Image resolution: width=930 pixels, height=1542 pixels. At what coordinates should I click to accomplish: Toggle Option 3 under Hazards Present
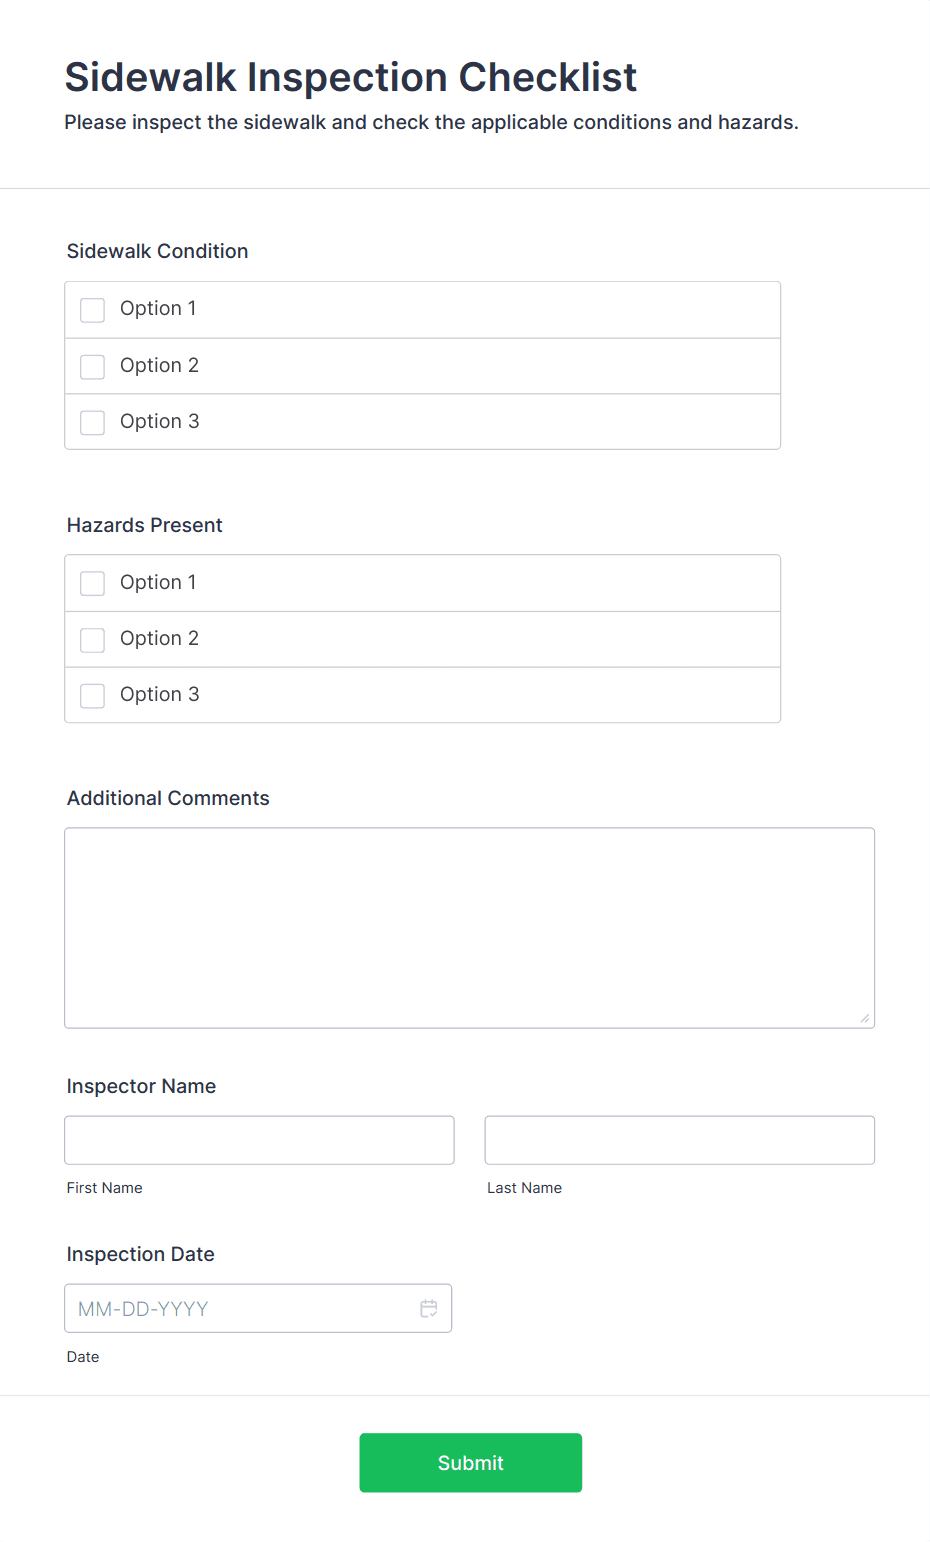coord(93,696)
